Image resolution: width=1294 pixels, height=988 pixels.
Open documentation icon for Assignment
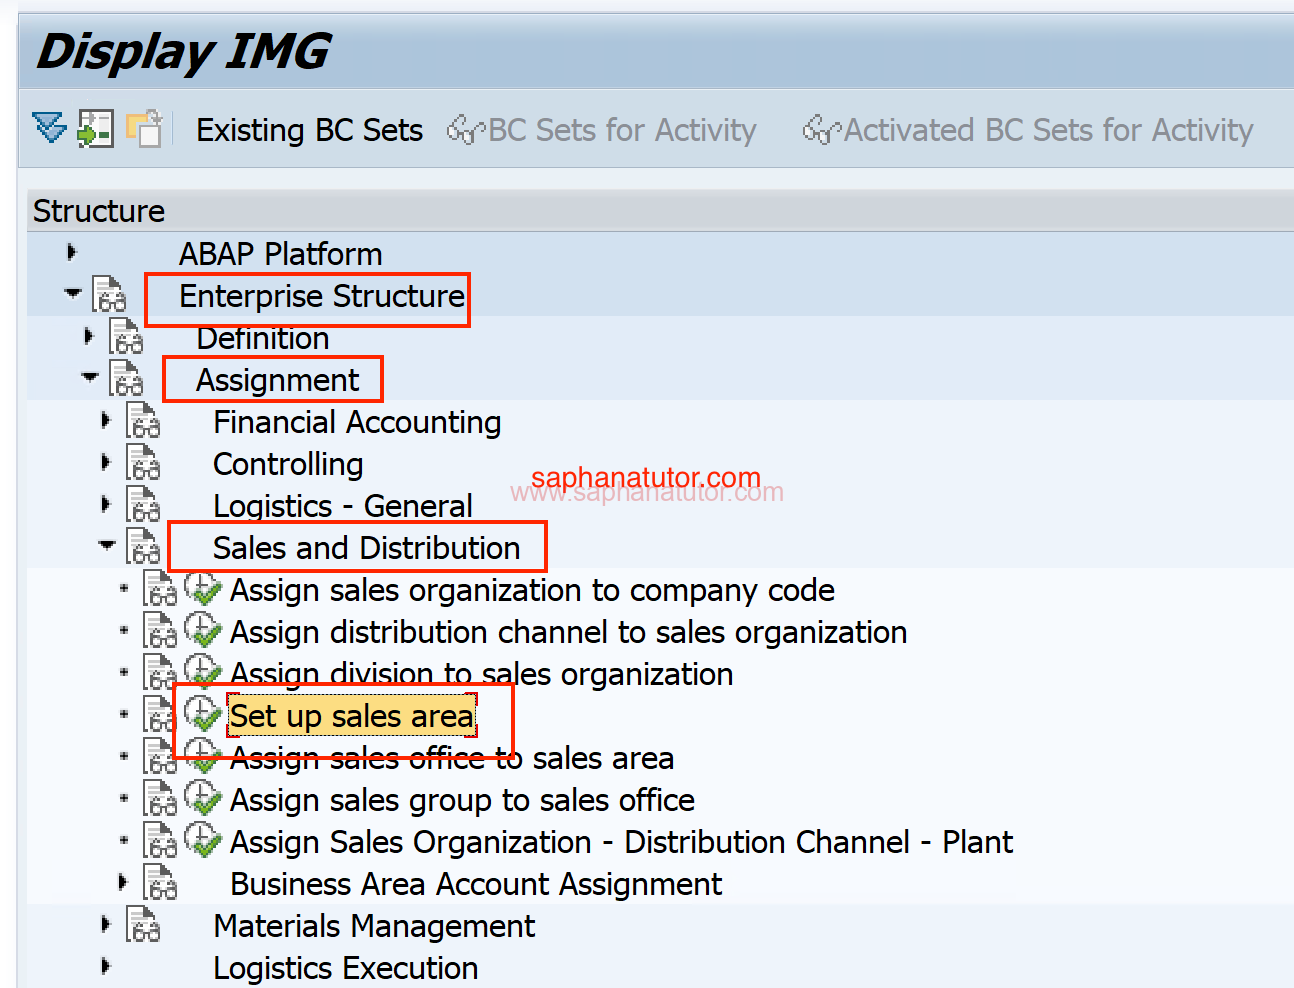pos(126,379)
